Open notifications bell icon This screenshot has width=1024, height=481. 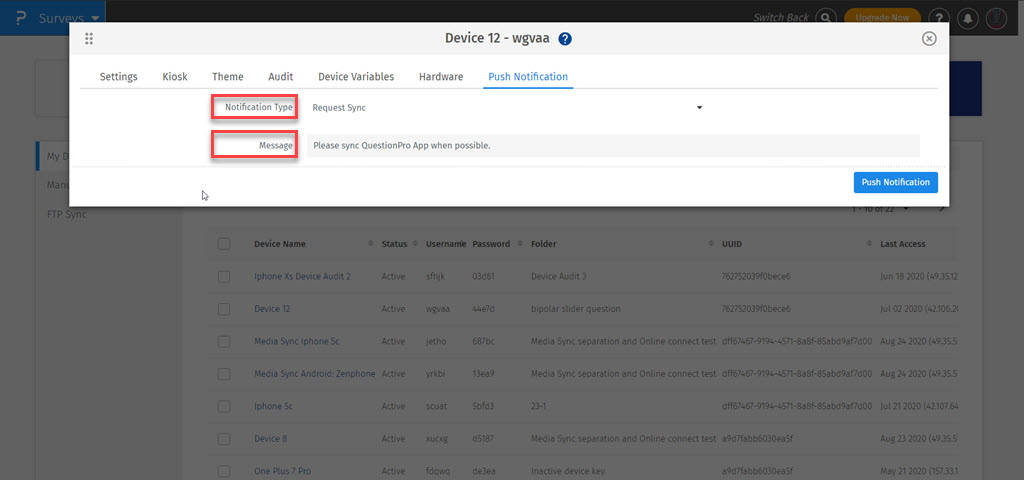(968, 17)
